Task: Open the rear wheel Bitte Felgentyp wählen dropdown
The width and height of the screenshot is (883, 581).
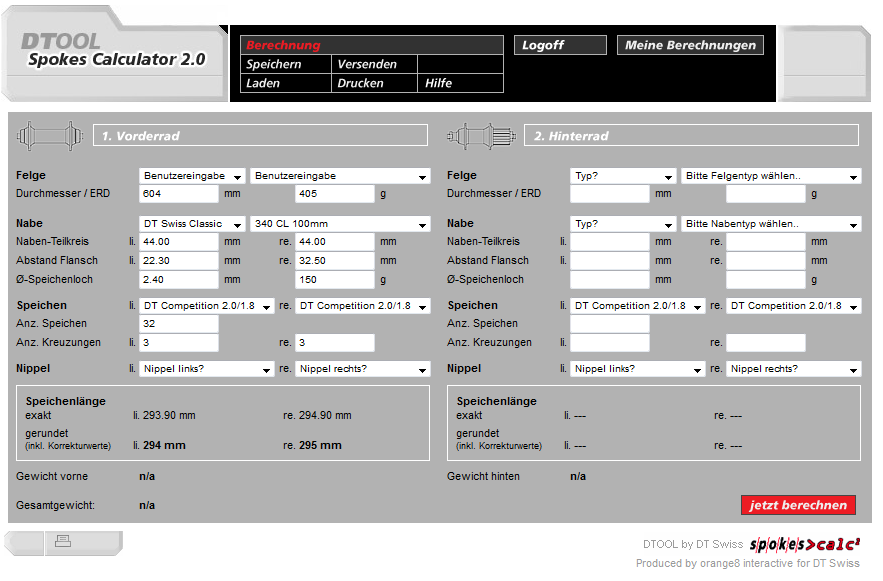Action: pos(770,176)
